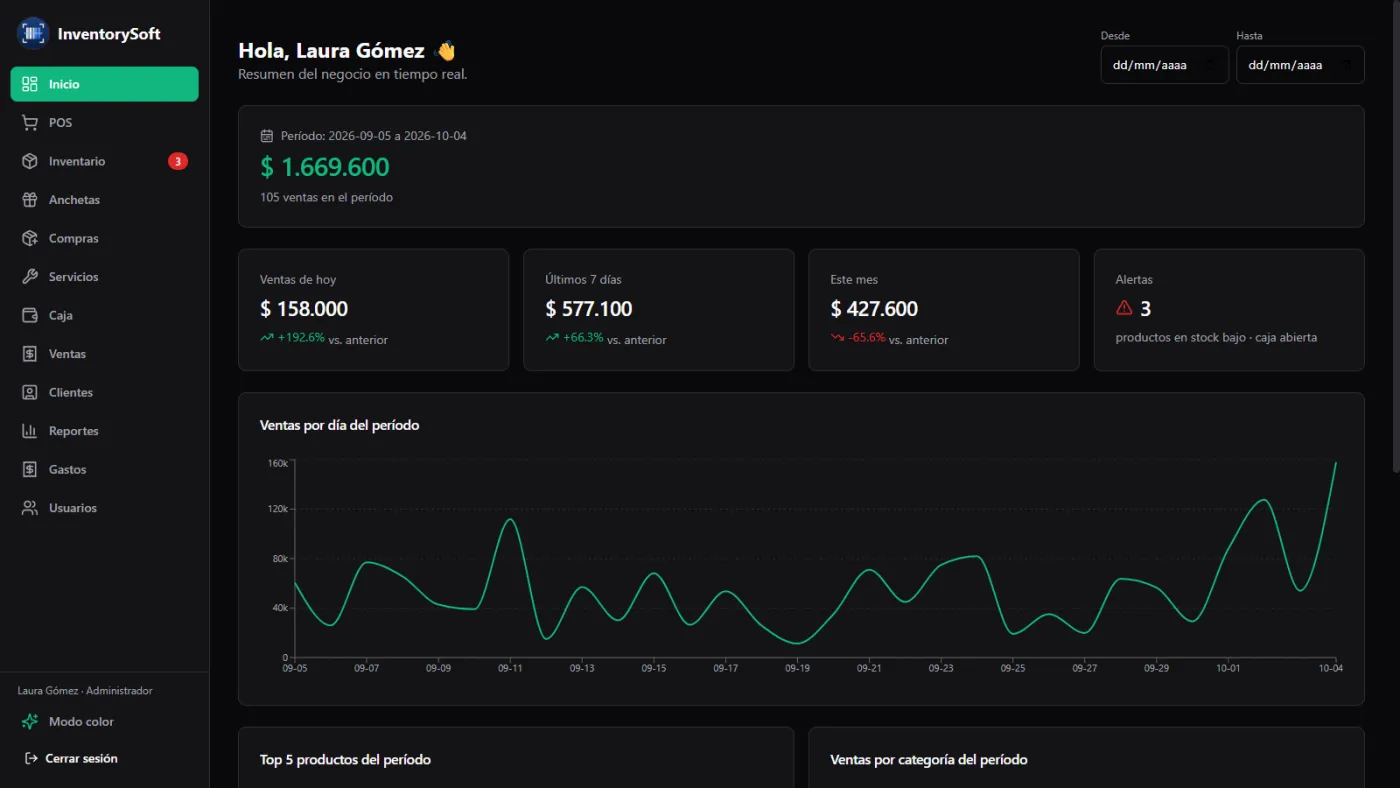
Task: Click the Top 5 productos del período heading
Action: pos(345,760)
